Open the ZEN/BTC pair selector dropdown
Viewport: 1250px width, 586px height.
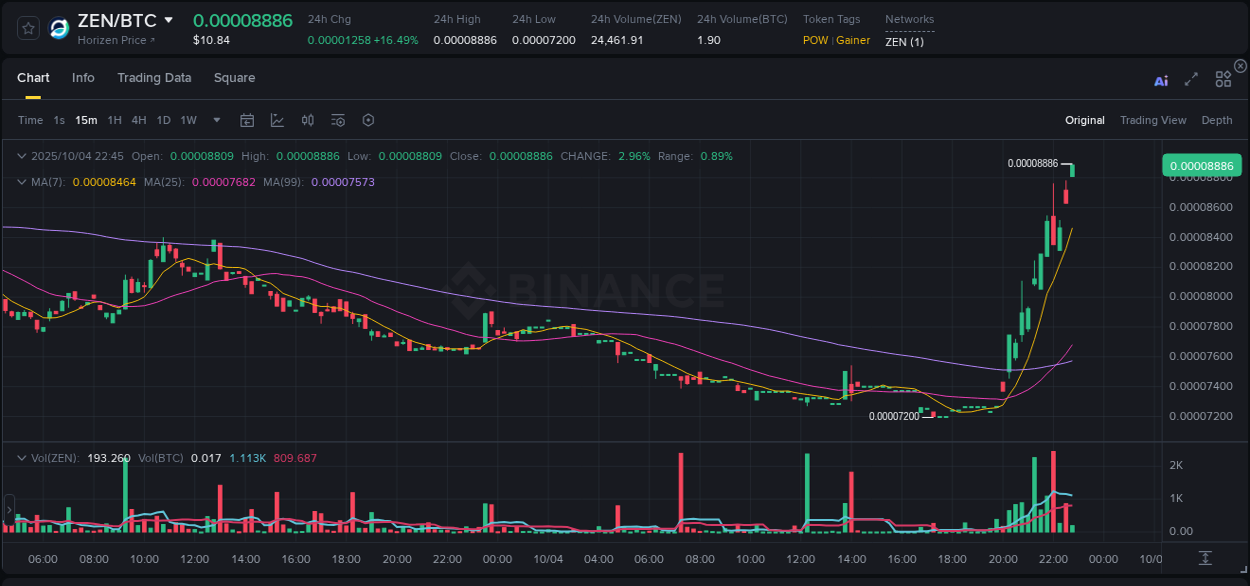pyautogui.click(x=168, y=19)
